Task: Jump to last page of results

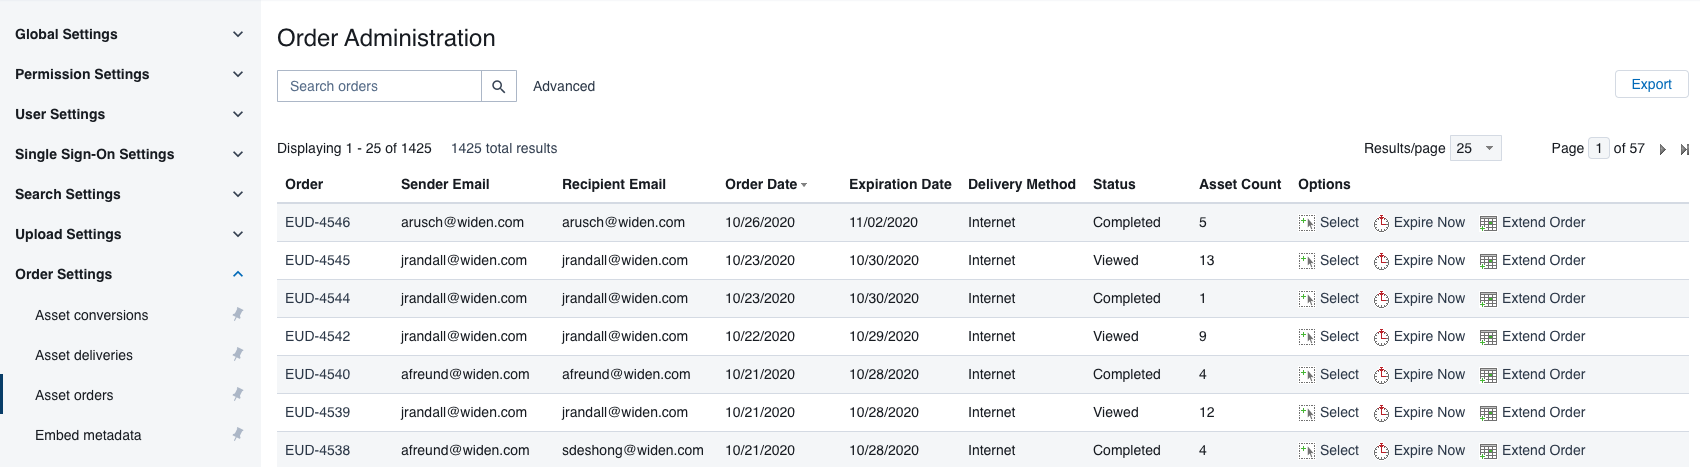Action: click(1684, 149)
